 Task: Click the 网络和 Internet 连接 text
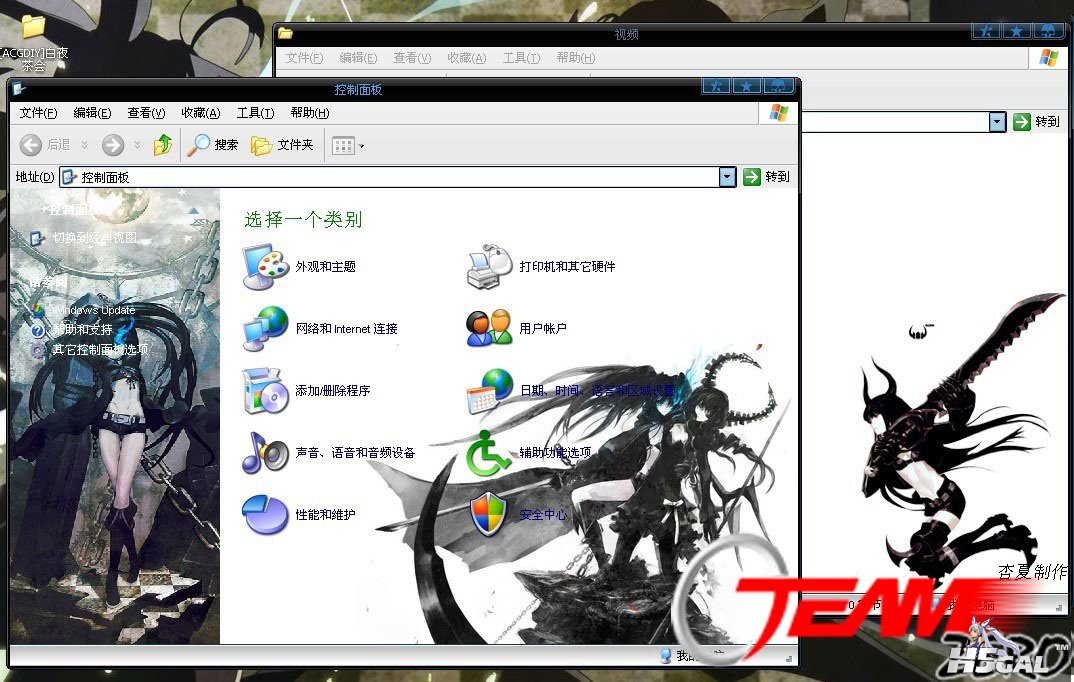(347, 329)
